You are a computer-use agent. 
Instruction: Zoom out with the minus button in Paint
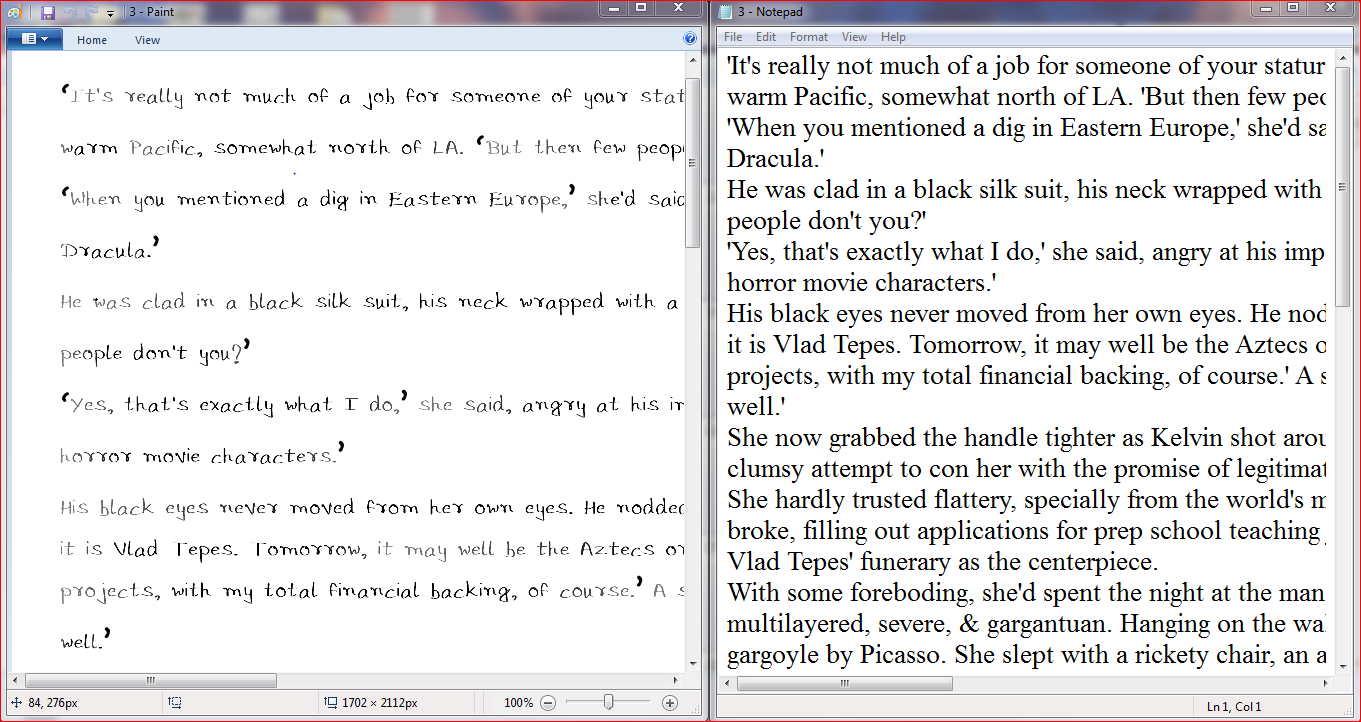(548, 703)
